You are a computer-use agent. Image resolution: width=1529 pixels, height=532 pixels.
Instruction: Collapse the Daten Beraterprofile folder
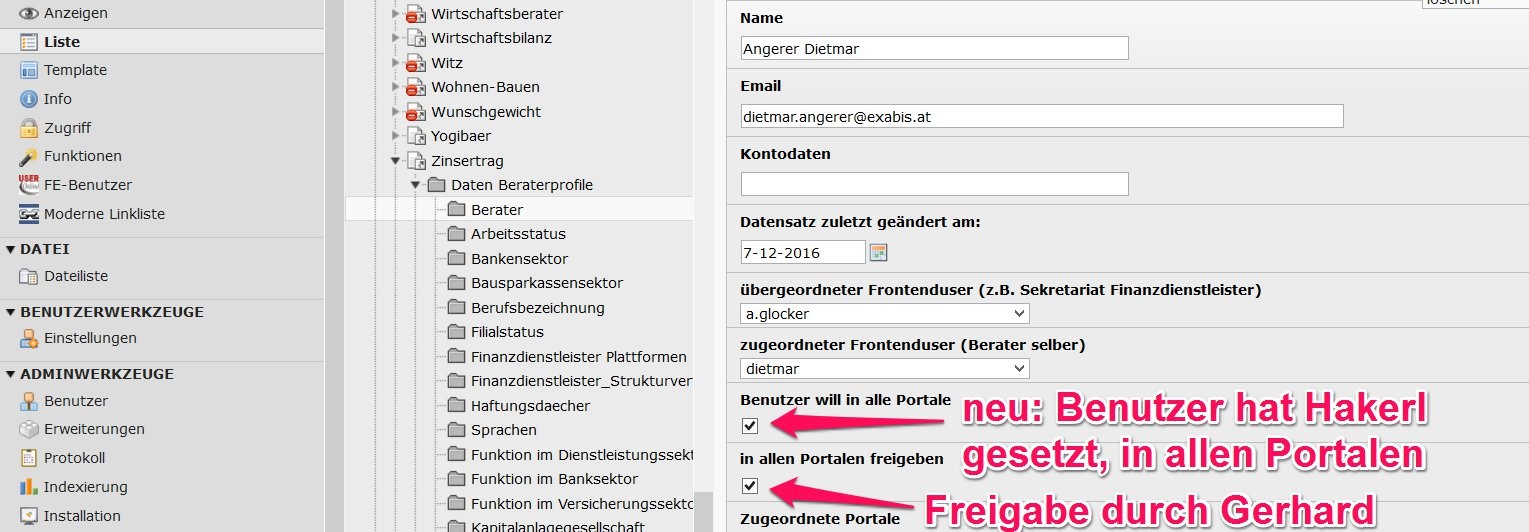pyautogui.click(x=416, y=185)
